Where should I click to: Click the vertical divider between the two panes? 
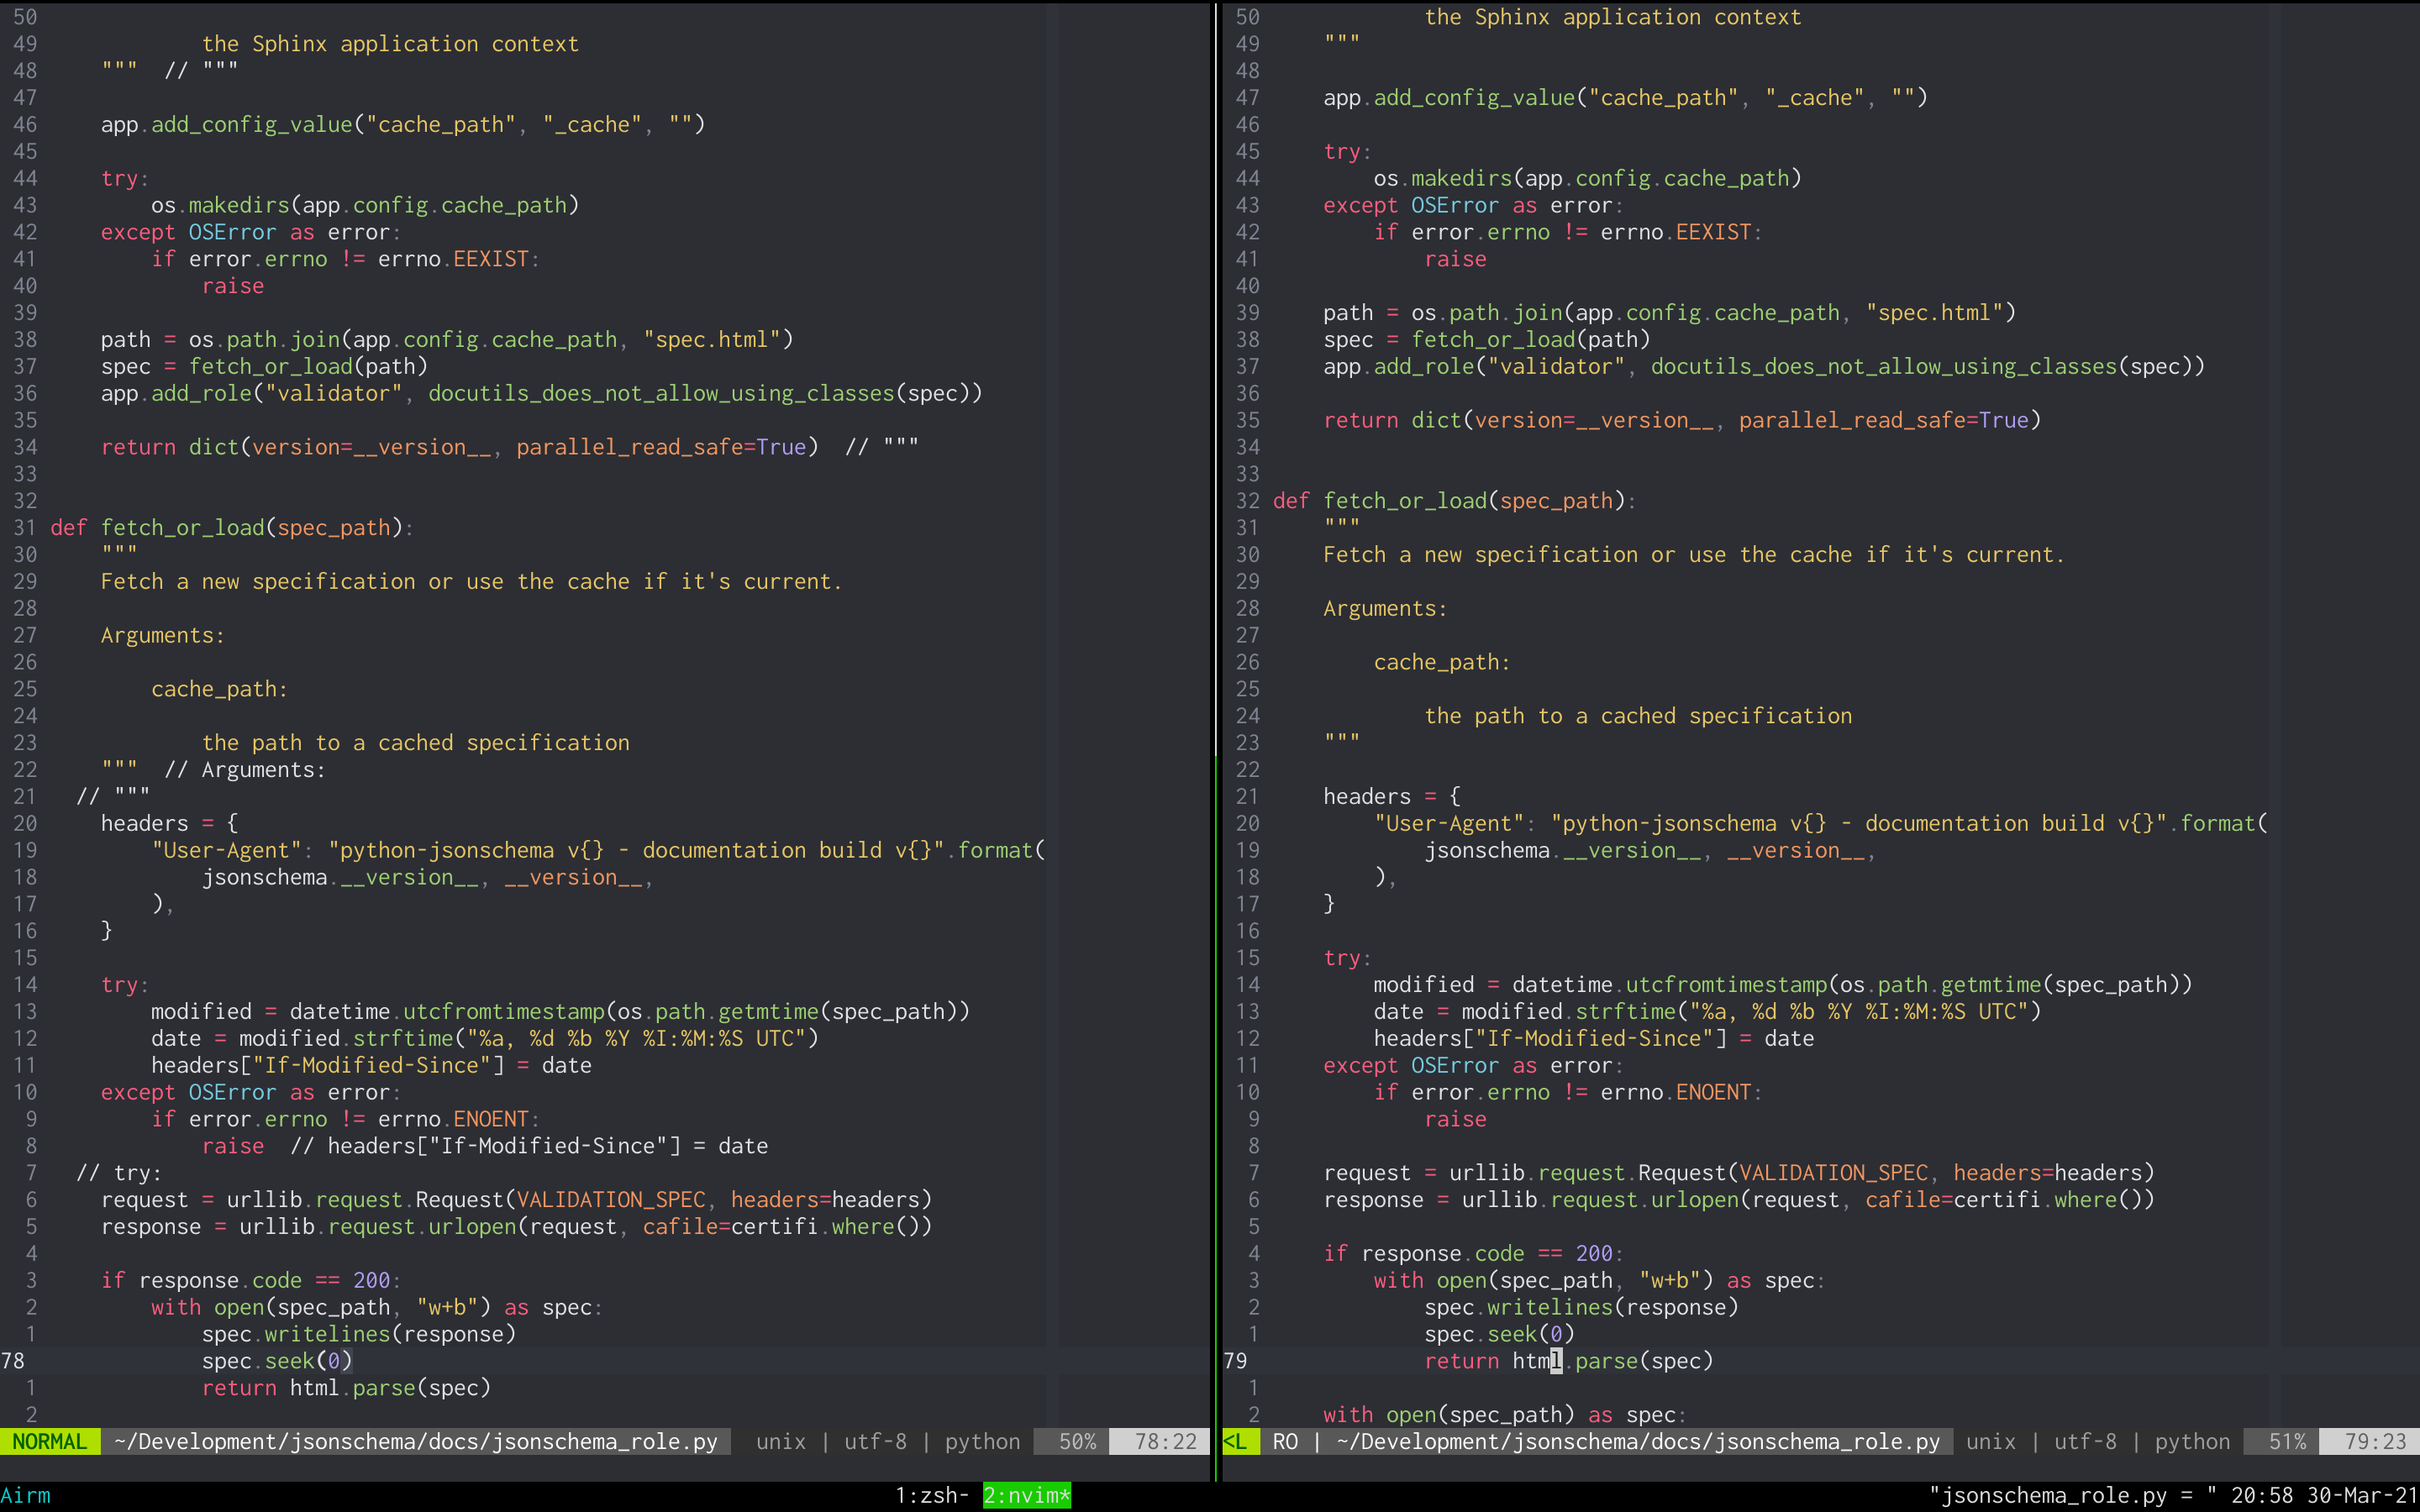coord(1214,700)
